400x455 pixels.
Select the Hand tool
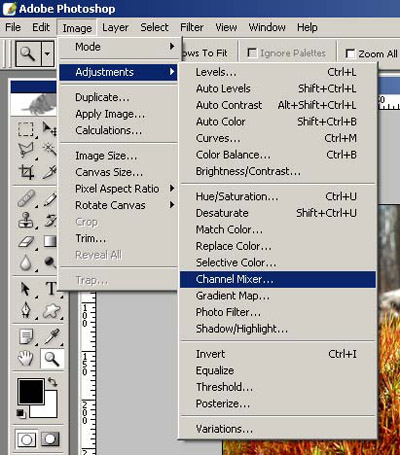[x=25, y=359]
